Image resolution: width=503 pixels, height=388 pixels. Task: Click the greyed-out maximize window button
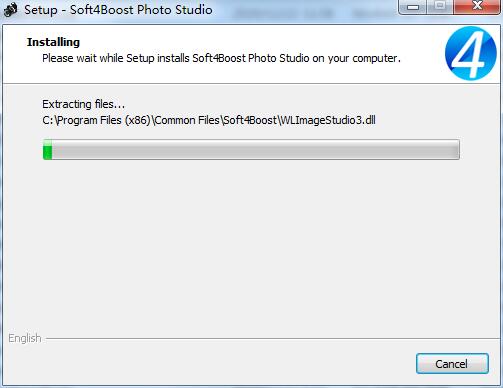click(440, 6)
